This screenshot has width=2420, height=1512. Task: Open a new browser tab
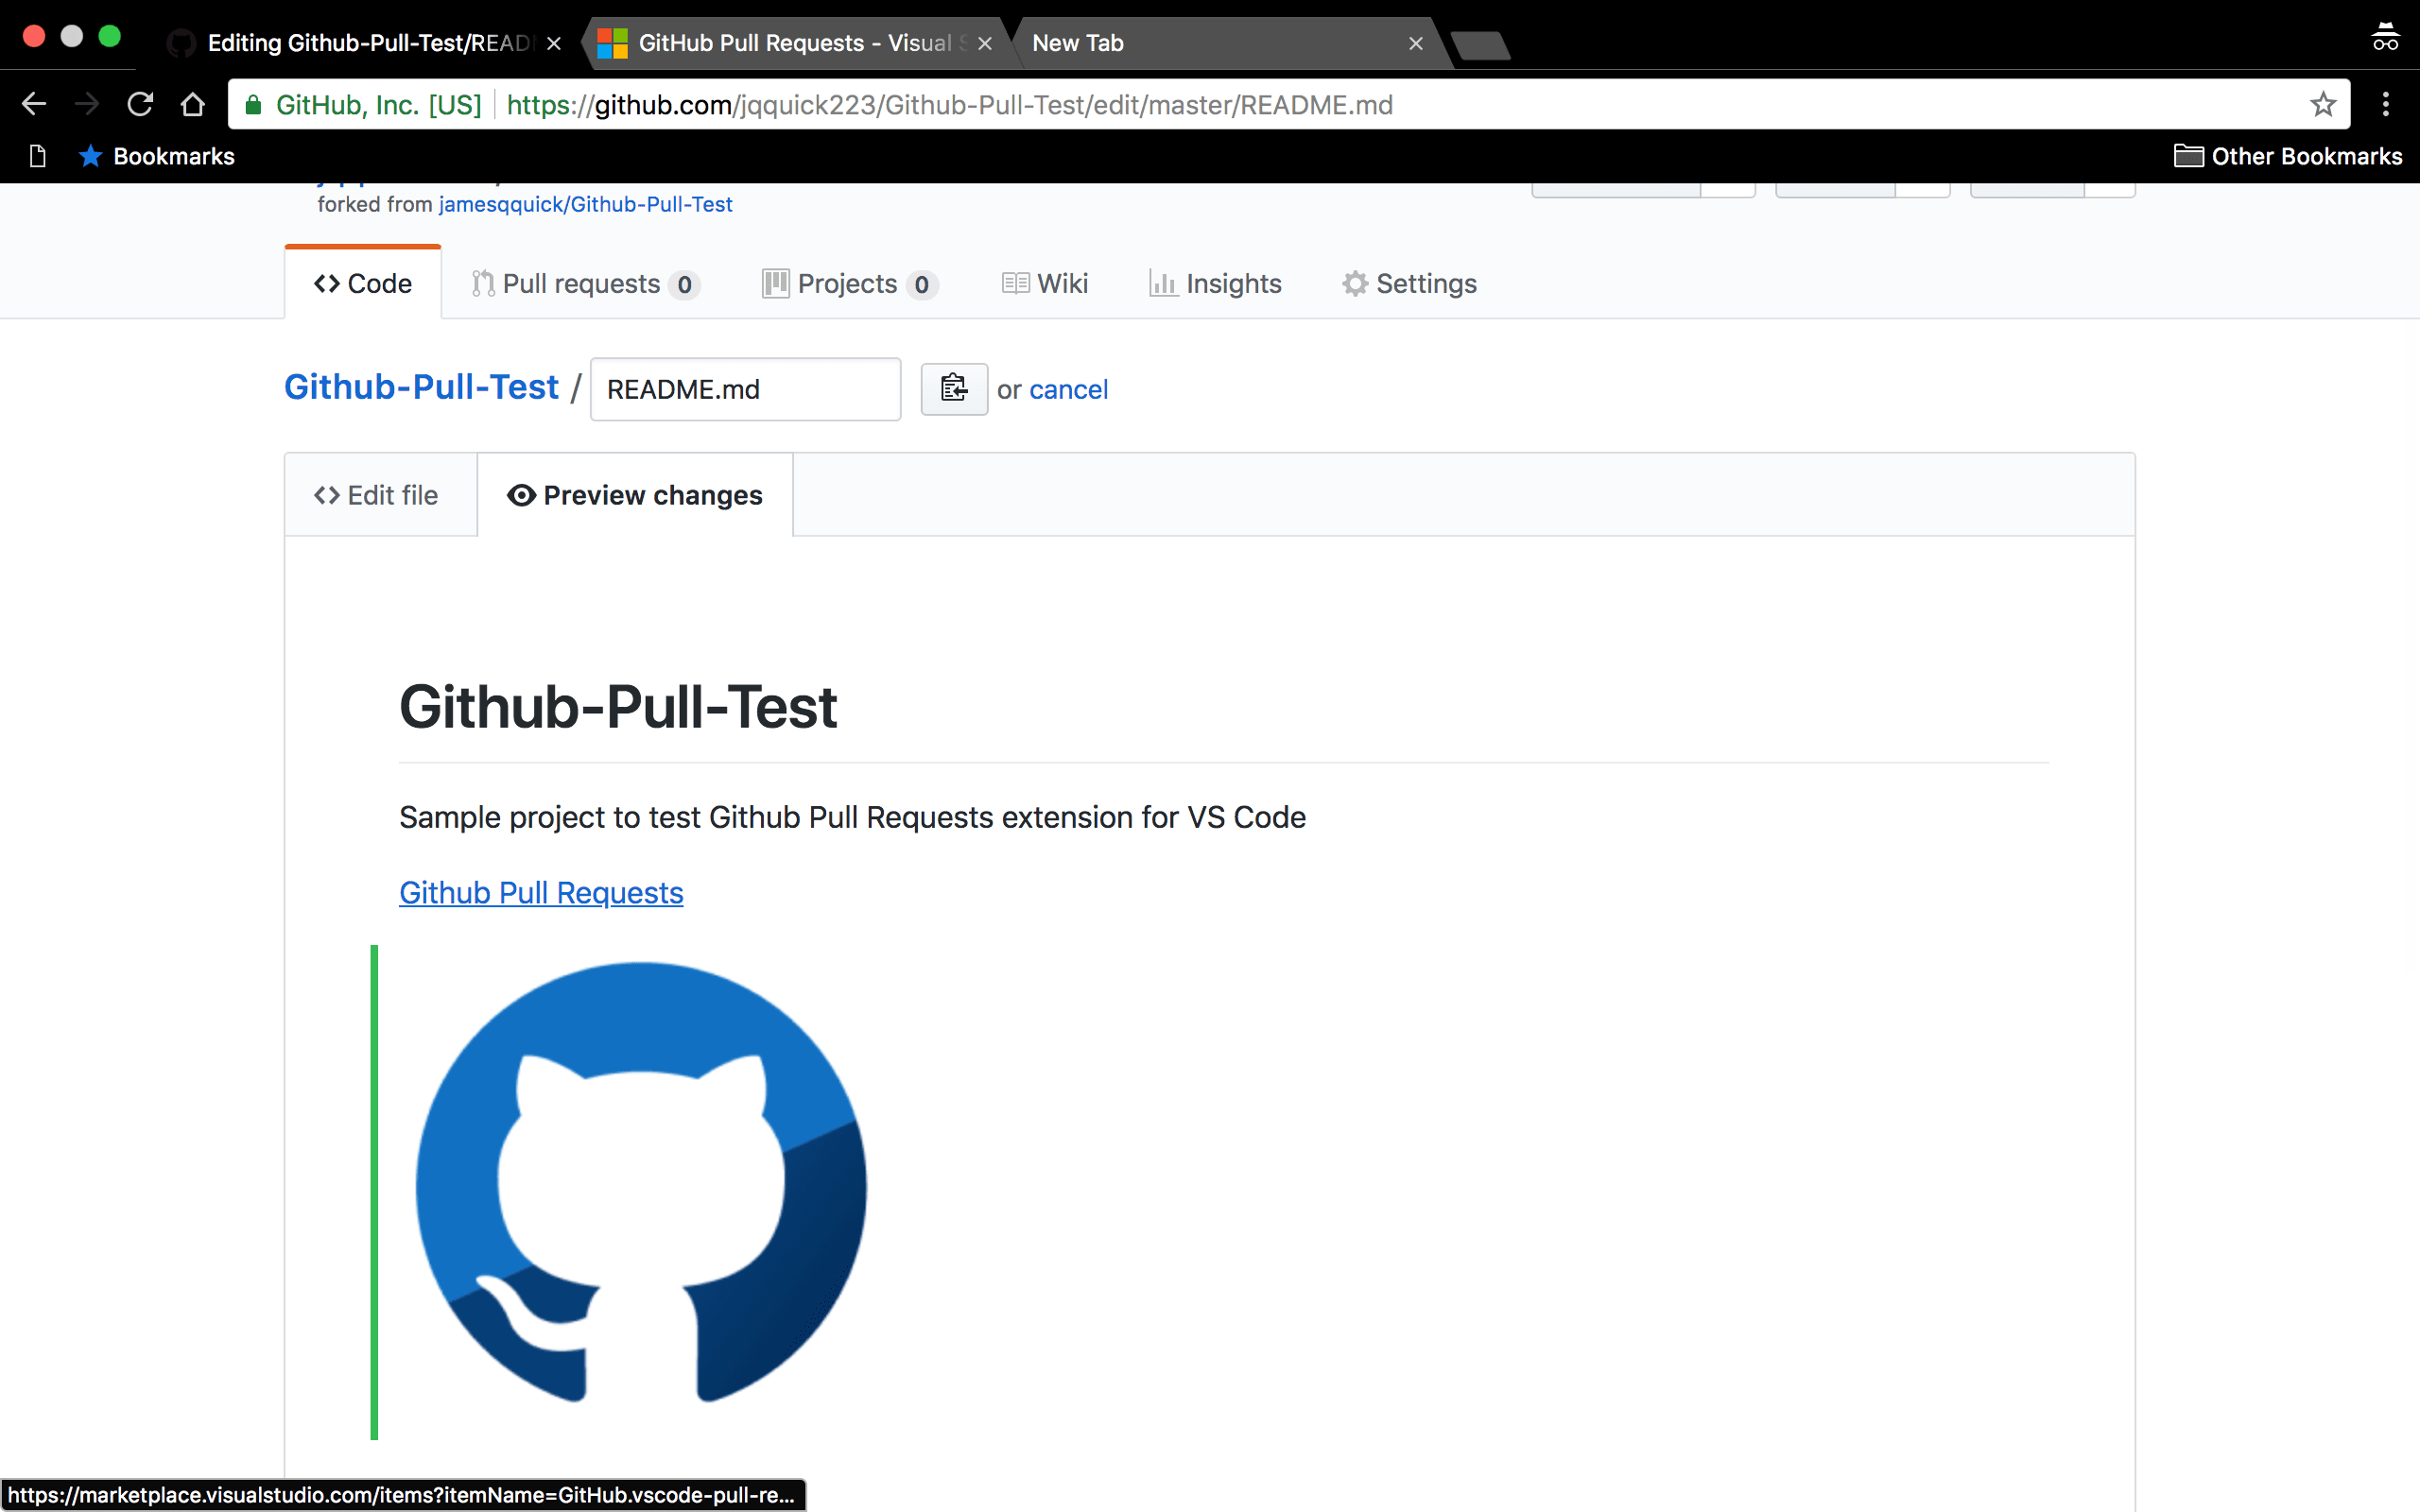[x=1481, y=45]
